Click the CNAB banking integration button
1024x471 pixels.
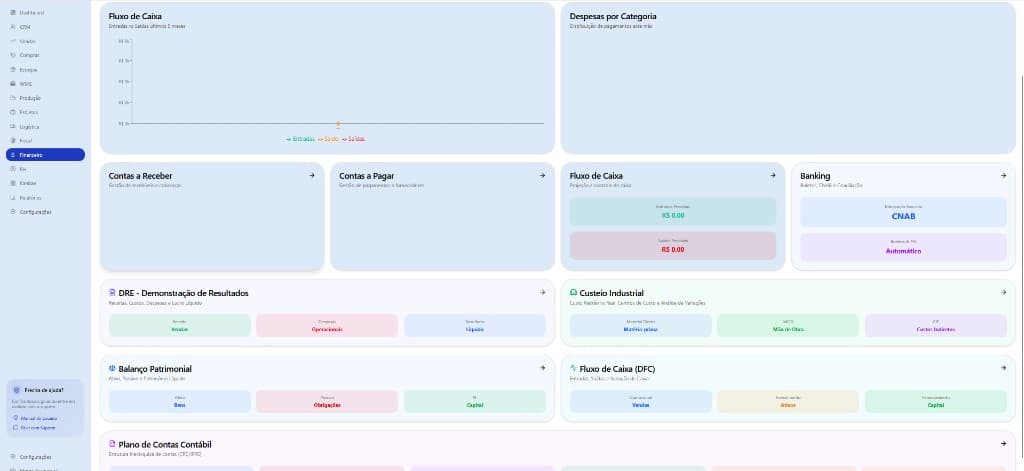click(903, 215)
